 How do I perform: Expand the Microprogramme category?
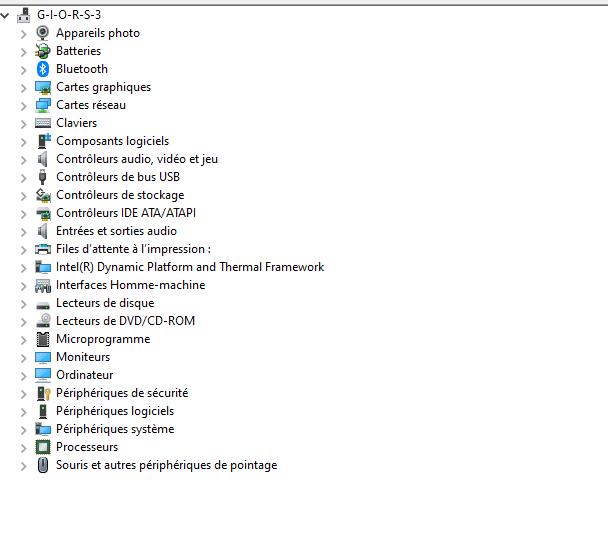[x=24, y=340]
